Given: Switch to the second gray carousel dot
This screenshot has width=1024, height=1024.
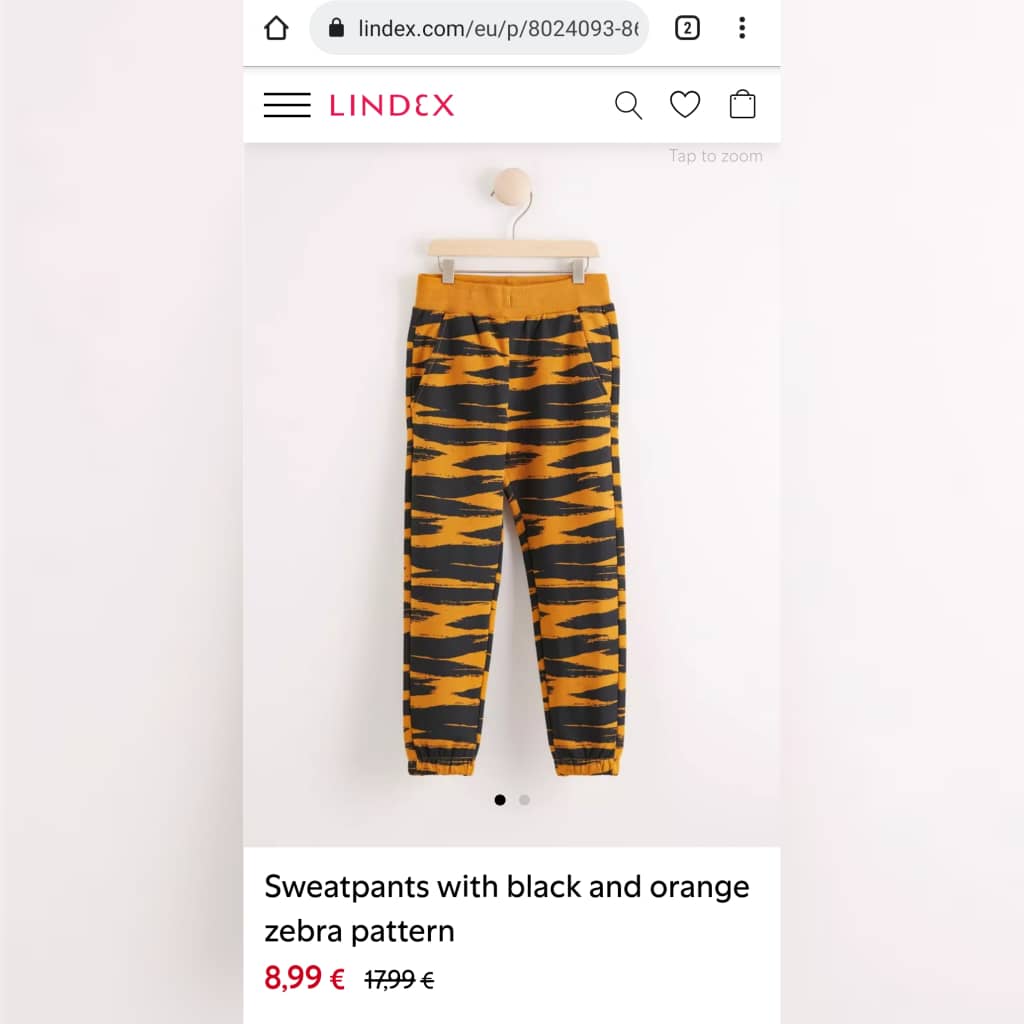Looking at the screenshot, I should click(524, 800).
